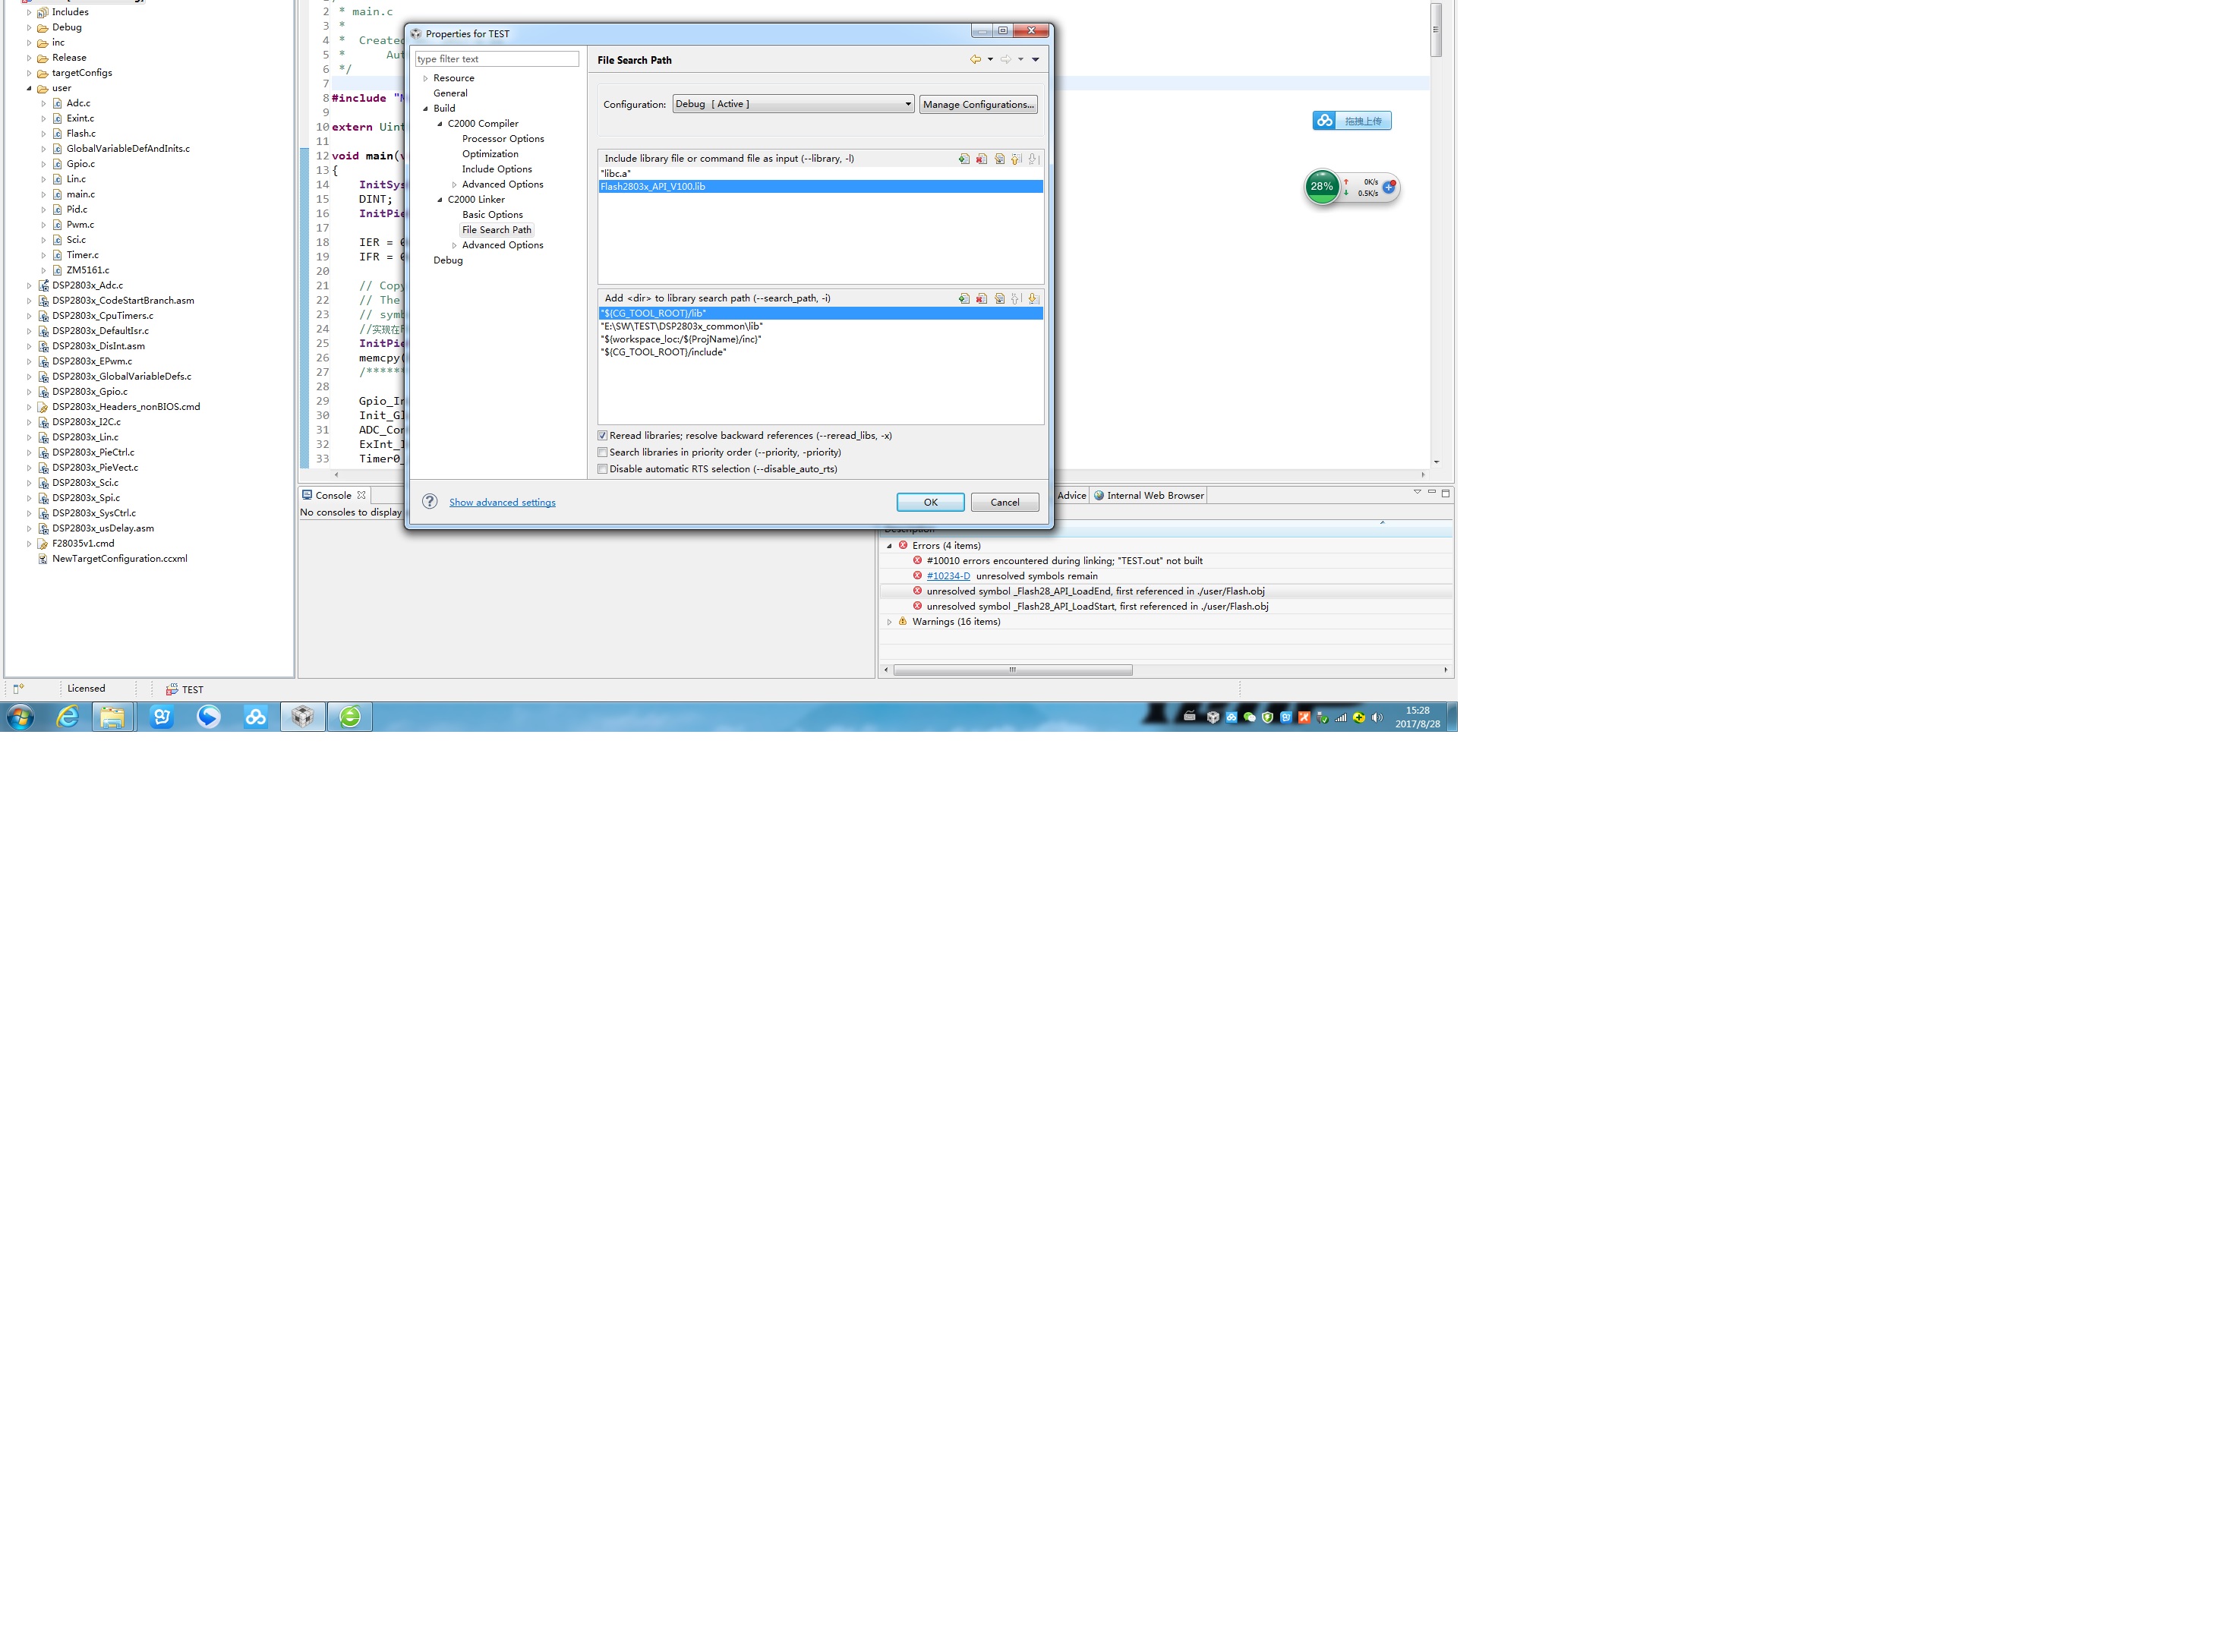Open Internet Explorer from taskbar
This screenshot has height=1652, width=2214.
click(67, 716)
